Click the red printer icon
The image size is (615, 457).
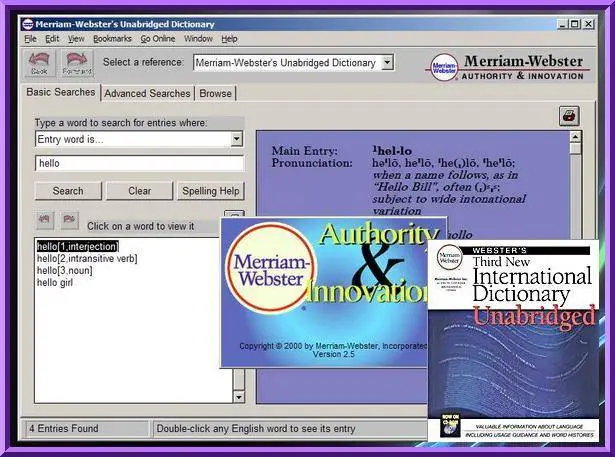(569, 116)
